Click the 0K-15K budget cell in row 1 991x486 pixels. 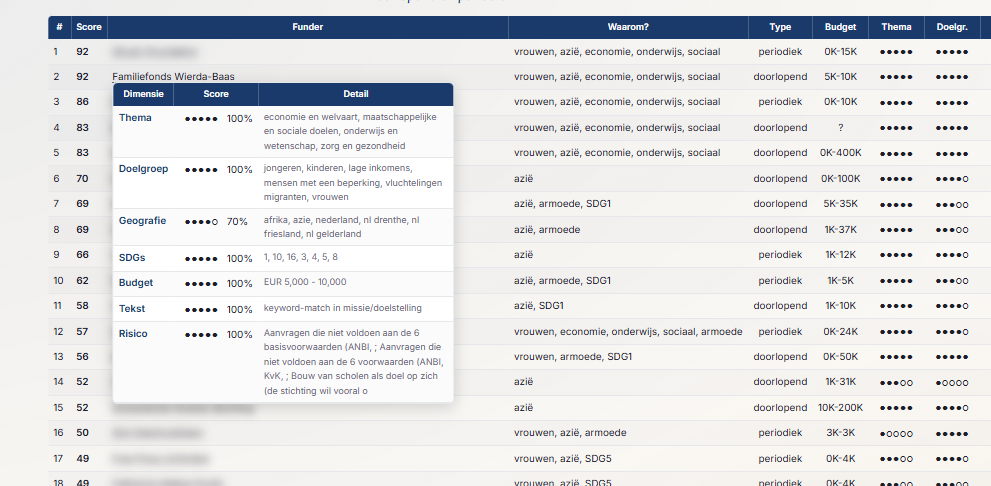[x=841, y=52]
